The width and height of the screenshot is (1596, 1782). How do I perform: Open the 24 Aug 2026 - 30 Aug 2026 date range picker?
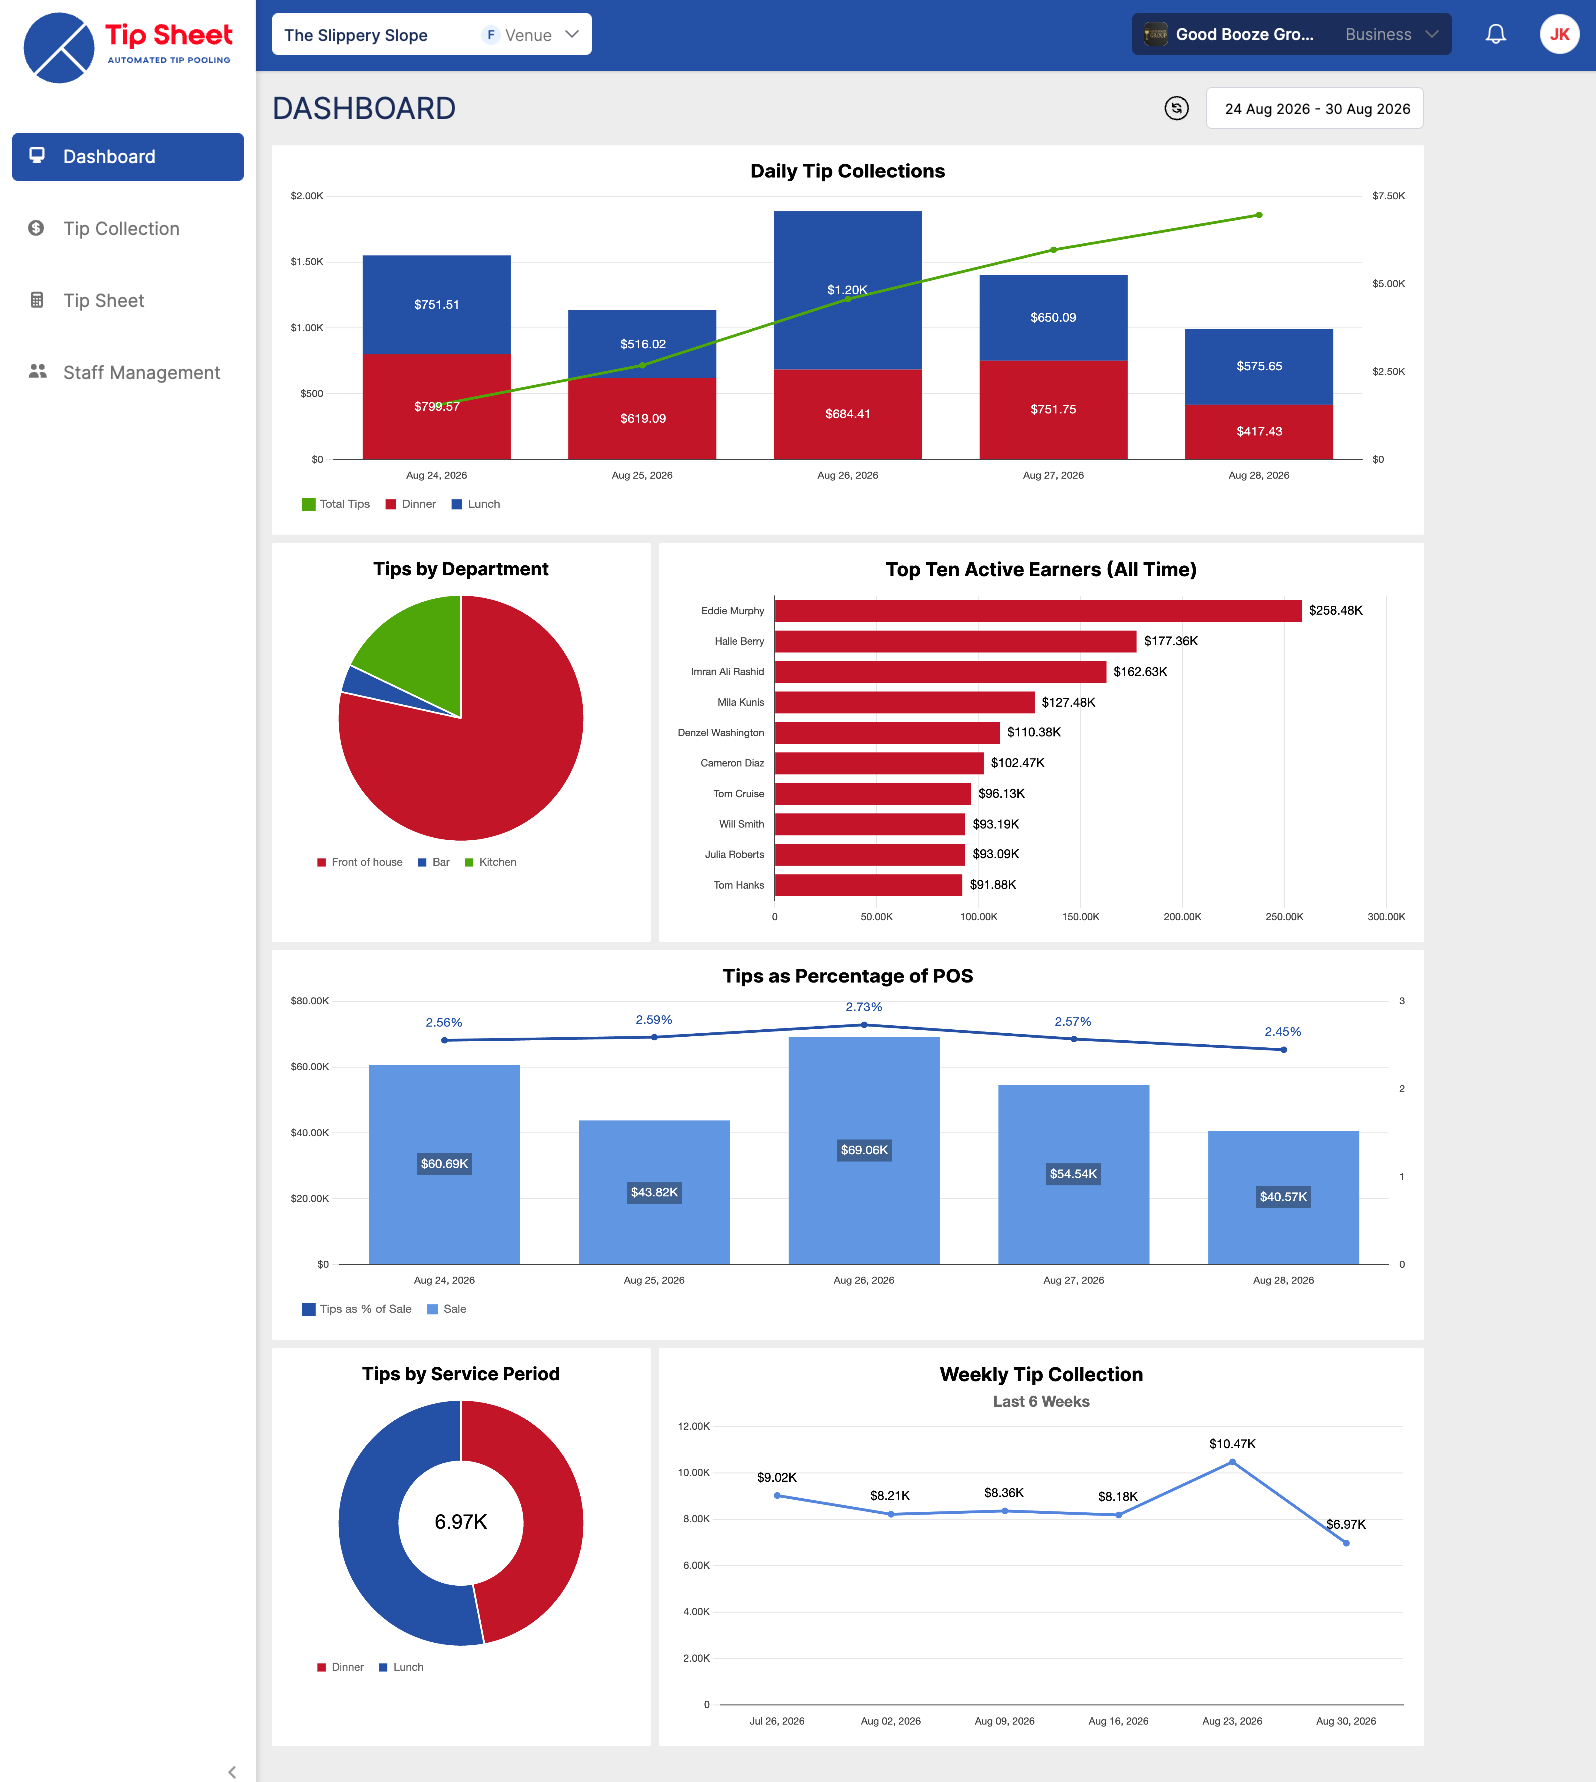pos(1315,108)
